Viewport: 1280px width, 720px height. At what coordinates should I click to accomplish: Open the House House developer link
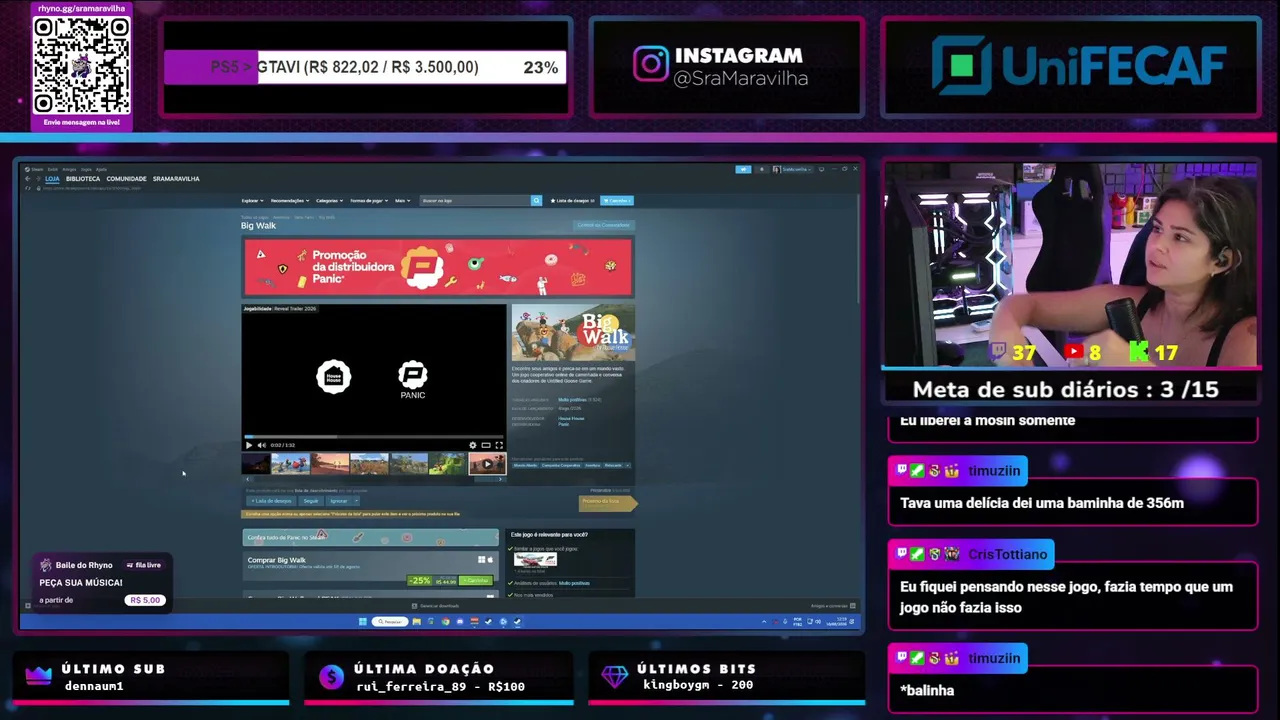click(x=572, y=418)
